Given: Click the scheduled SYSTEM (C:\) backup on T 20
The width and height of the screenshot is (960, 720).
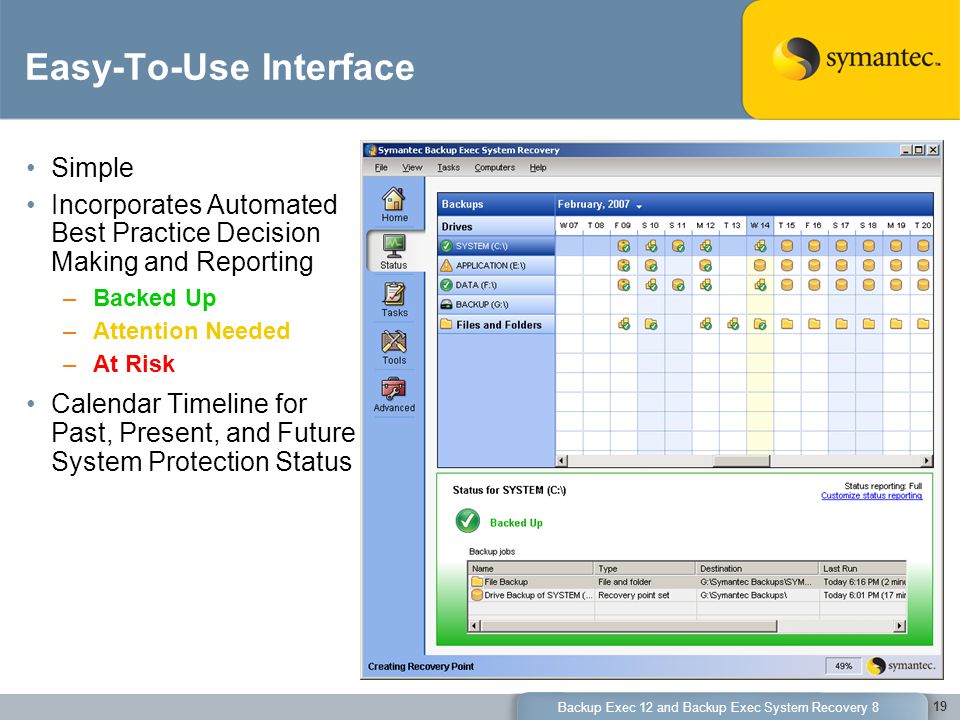Looking at the screenshot, I should click(x=923, y=246).
